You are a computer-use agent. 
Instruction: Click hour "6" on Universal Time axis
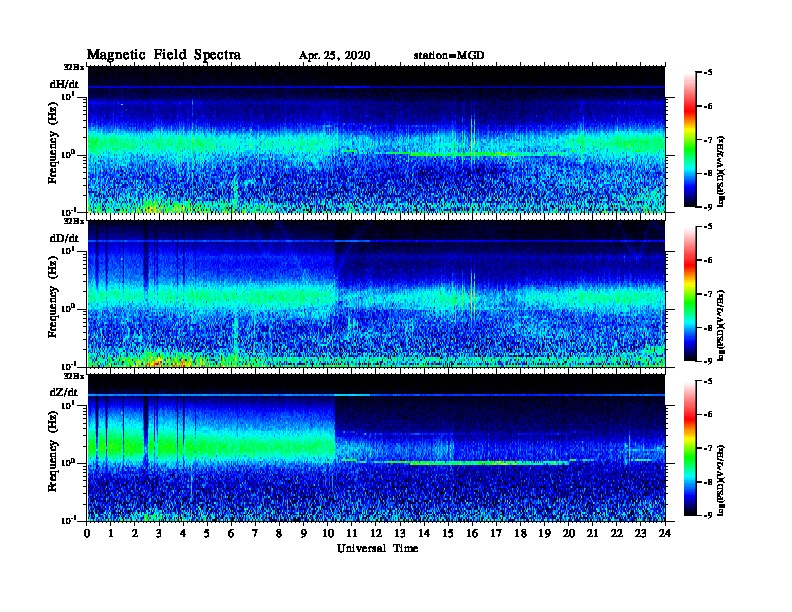click(x=231, y=533)
